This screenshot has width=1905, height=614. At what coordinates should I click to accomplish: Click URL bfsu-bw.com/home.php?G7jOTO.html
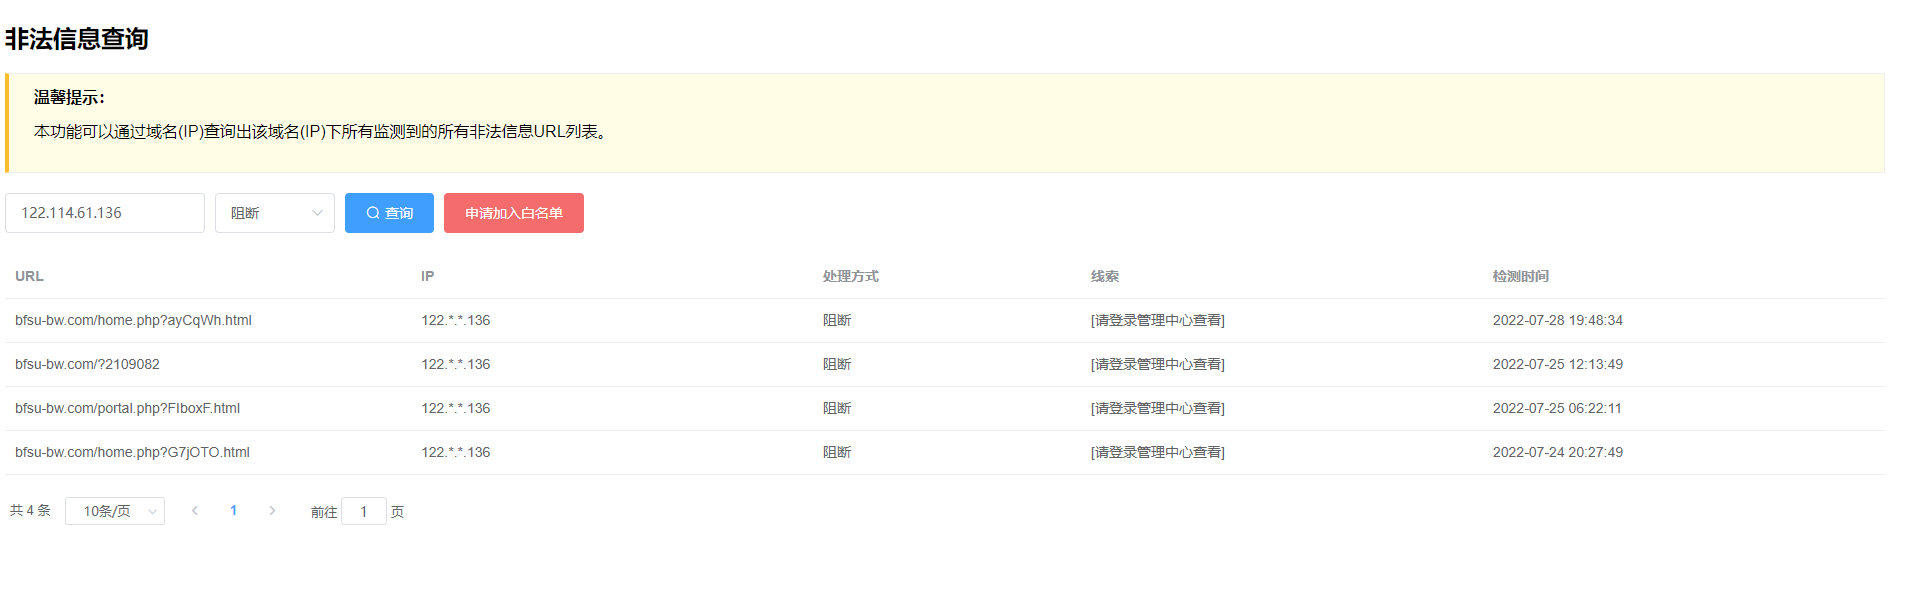click(132, 453)
